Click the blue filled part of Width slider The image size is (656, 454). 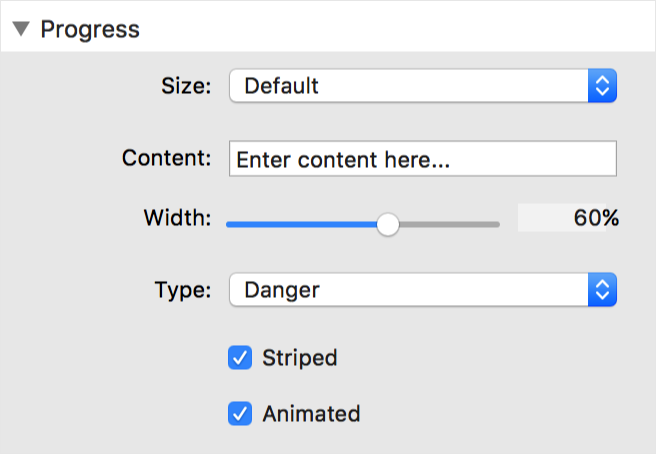[x=301, y=225]
